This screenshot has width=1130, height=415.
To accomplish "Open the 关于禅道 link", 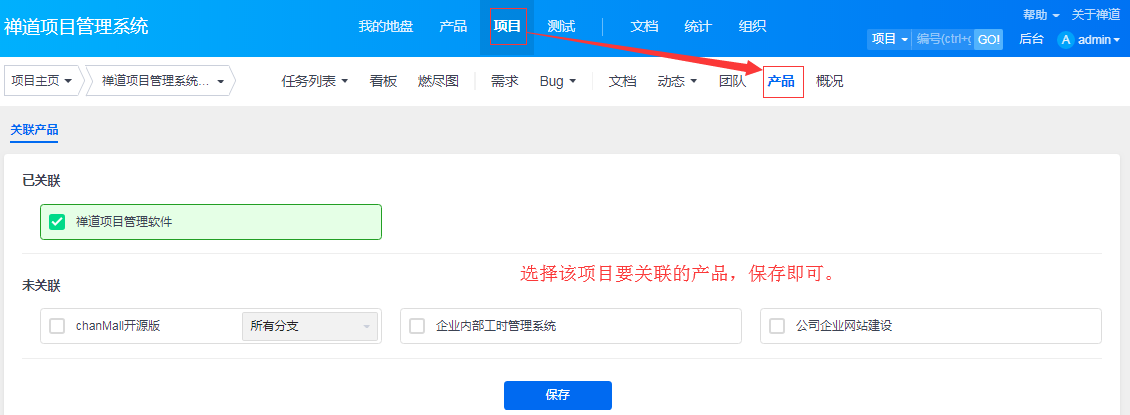I will point(1096,14).
